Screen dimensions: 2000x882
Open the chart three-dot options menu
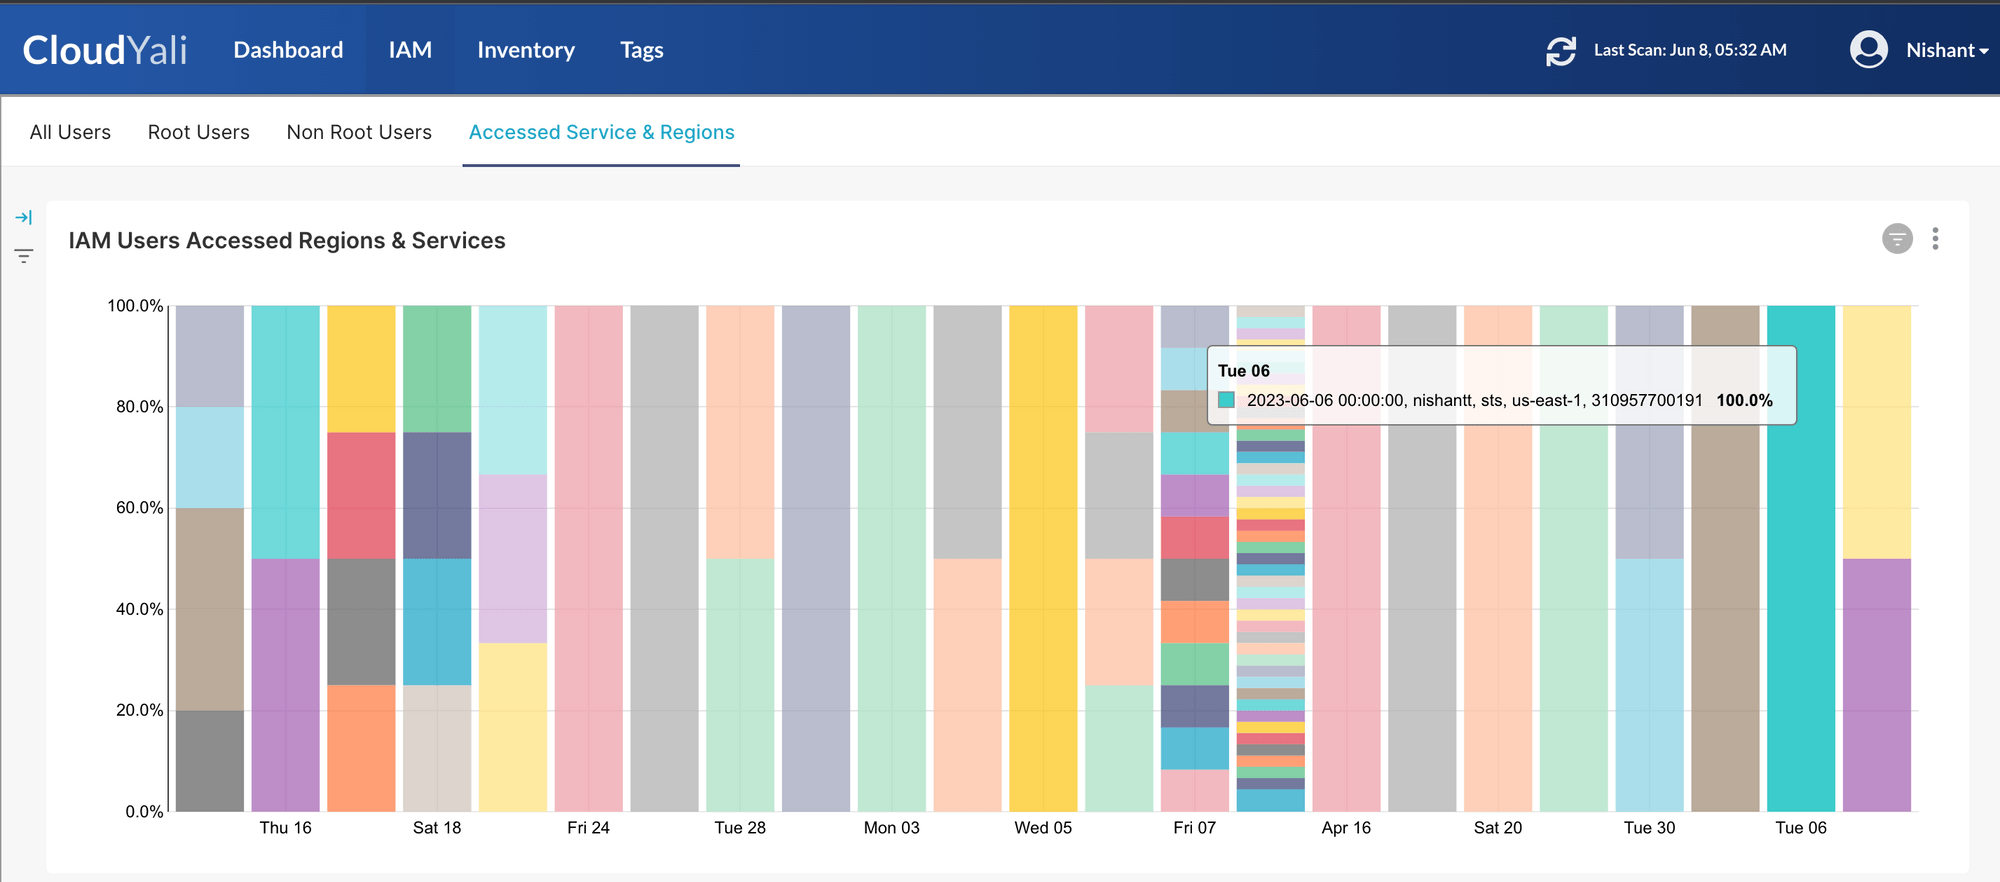click(x=1935, y=239)
